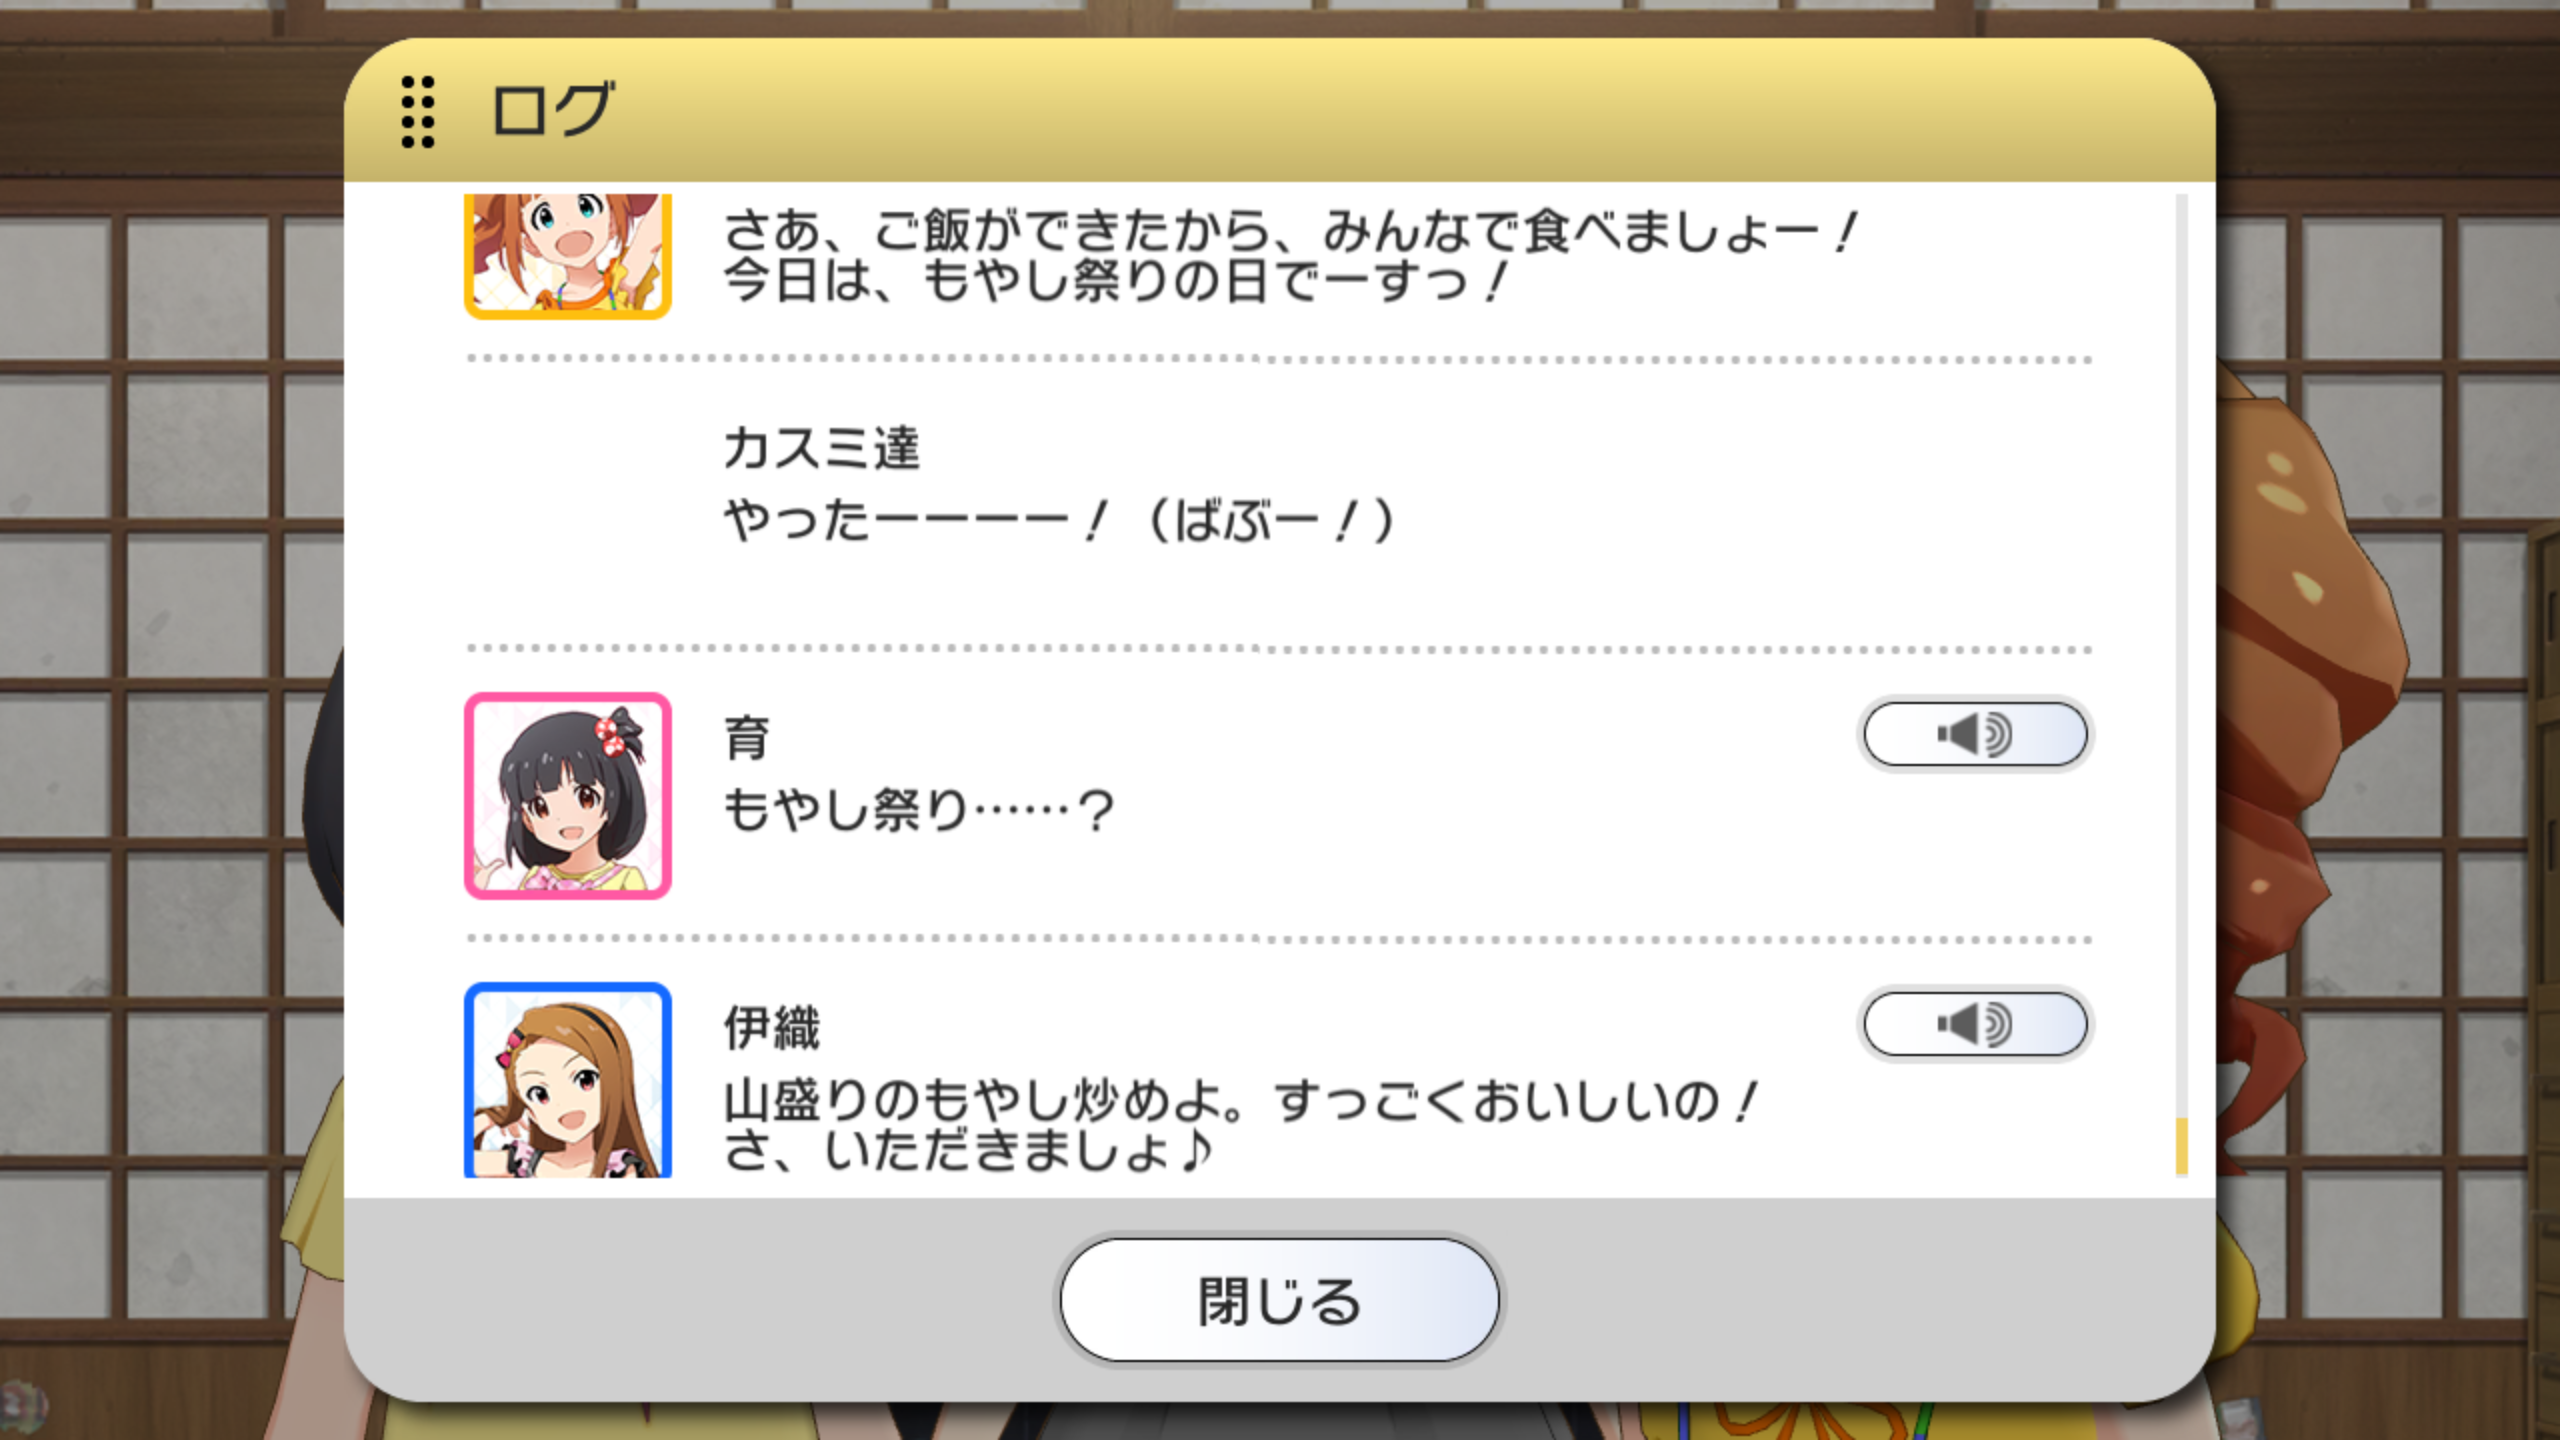
Task: Click 育's name label
Action: (747, 738)
